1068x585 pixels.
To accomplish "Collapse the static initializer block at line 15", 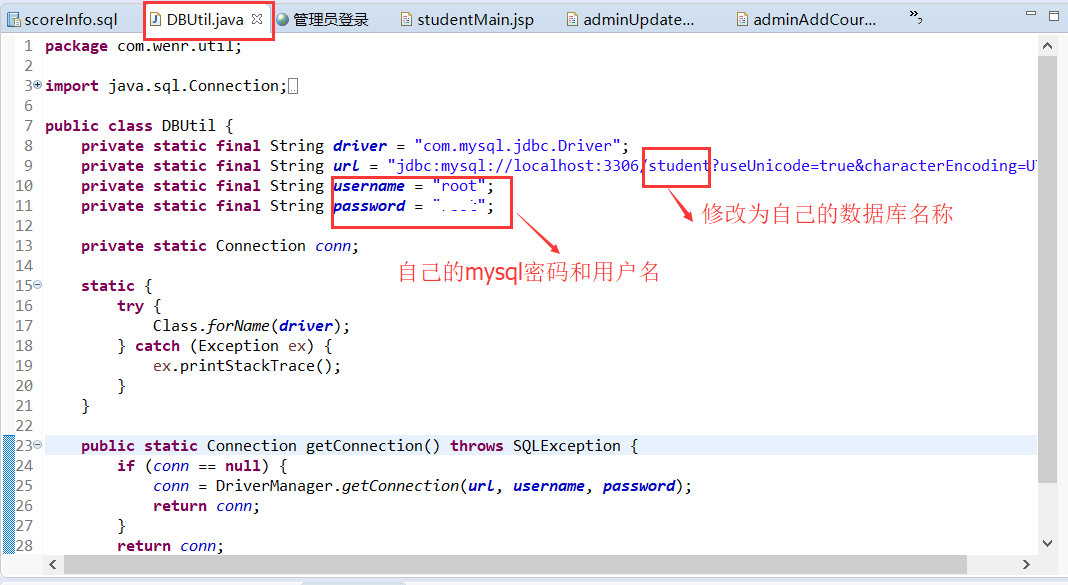I will [37, 285].
